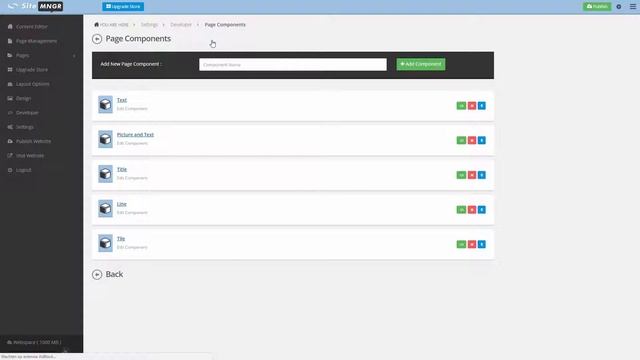Log out via the sidebar Logout entry
Screen dimensions: 640x360
[x=23, y=170]
